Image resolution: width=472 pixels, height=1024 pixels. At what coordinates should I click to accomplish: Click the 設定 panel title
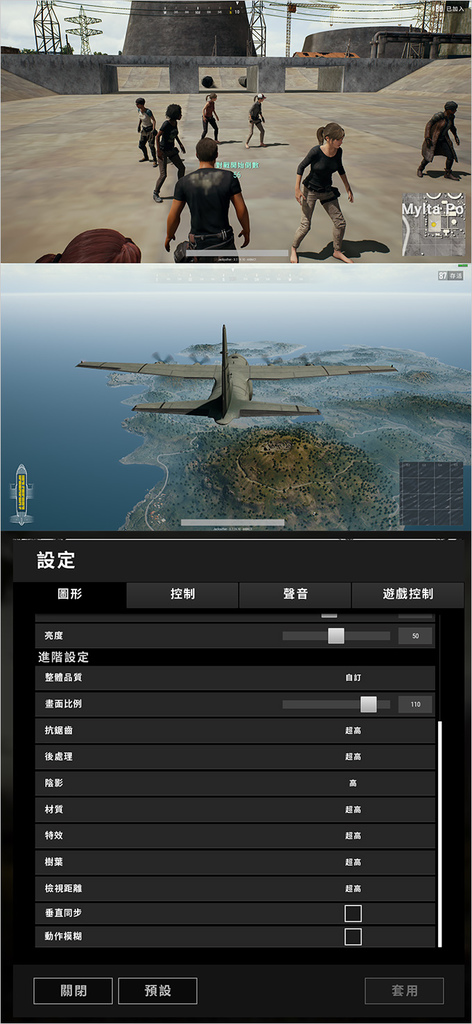[x=56, y=560]
